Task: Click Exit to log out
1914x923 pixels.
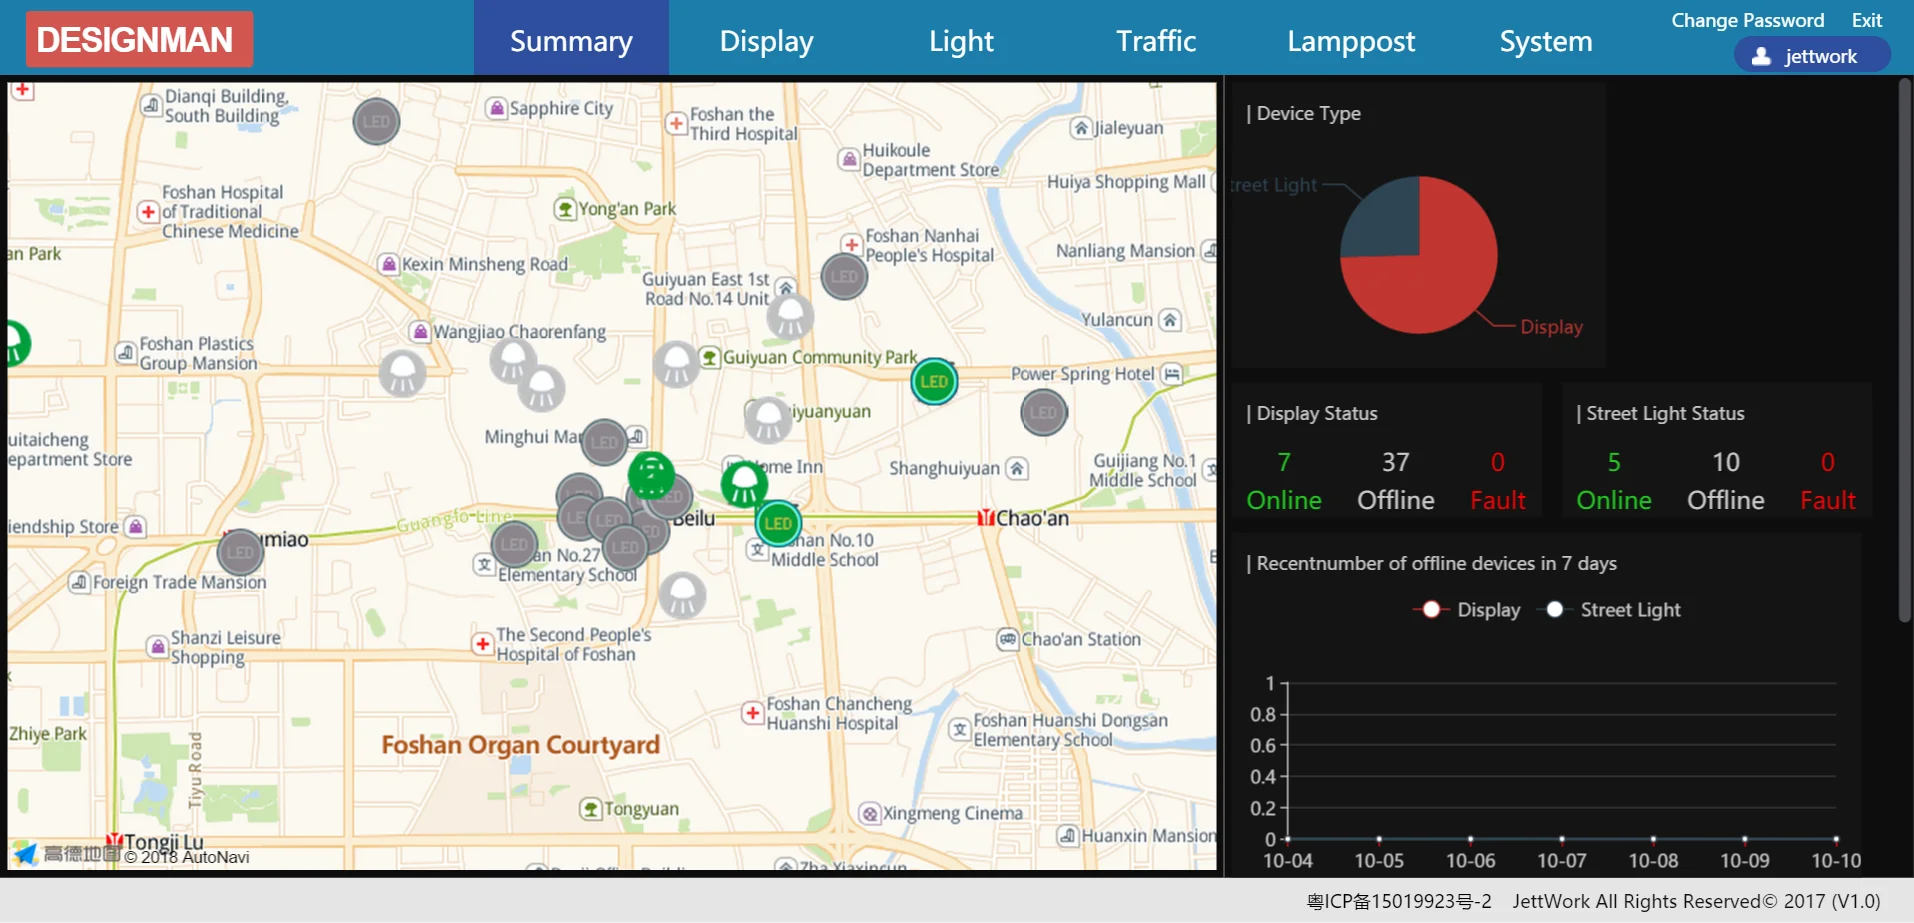Action: pyautogui.click(x=1867, y=20)
